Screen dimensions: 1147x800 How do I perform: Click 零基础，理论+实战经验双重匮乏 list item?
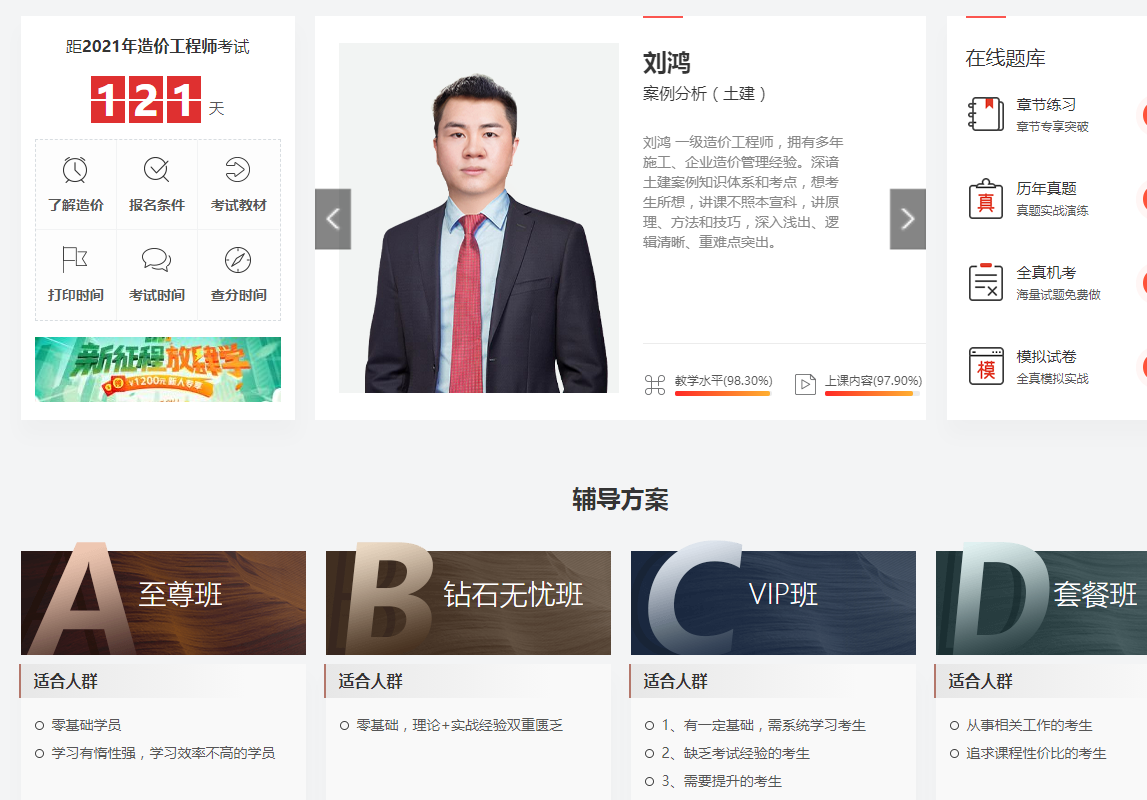tap(459, 725)
